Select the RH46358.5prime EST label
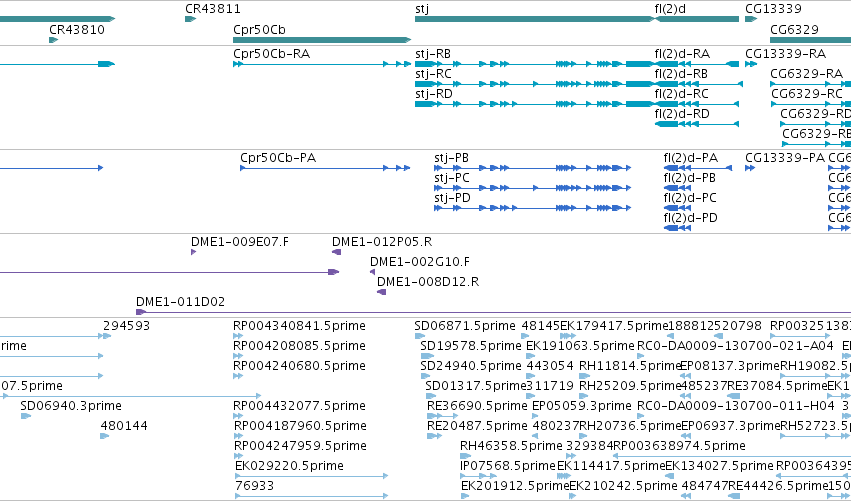Image resolution: width=851 pixels, height=501 pixels. click(x=511, y=446)
